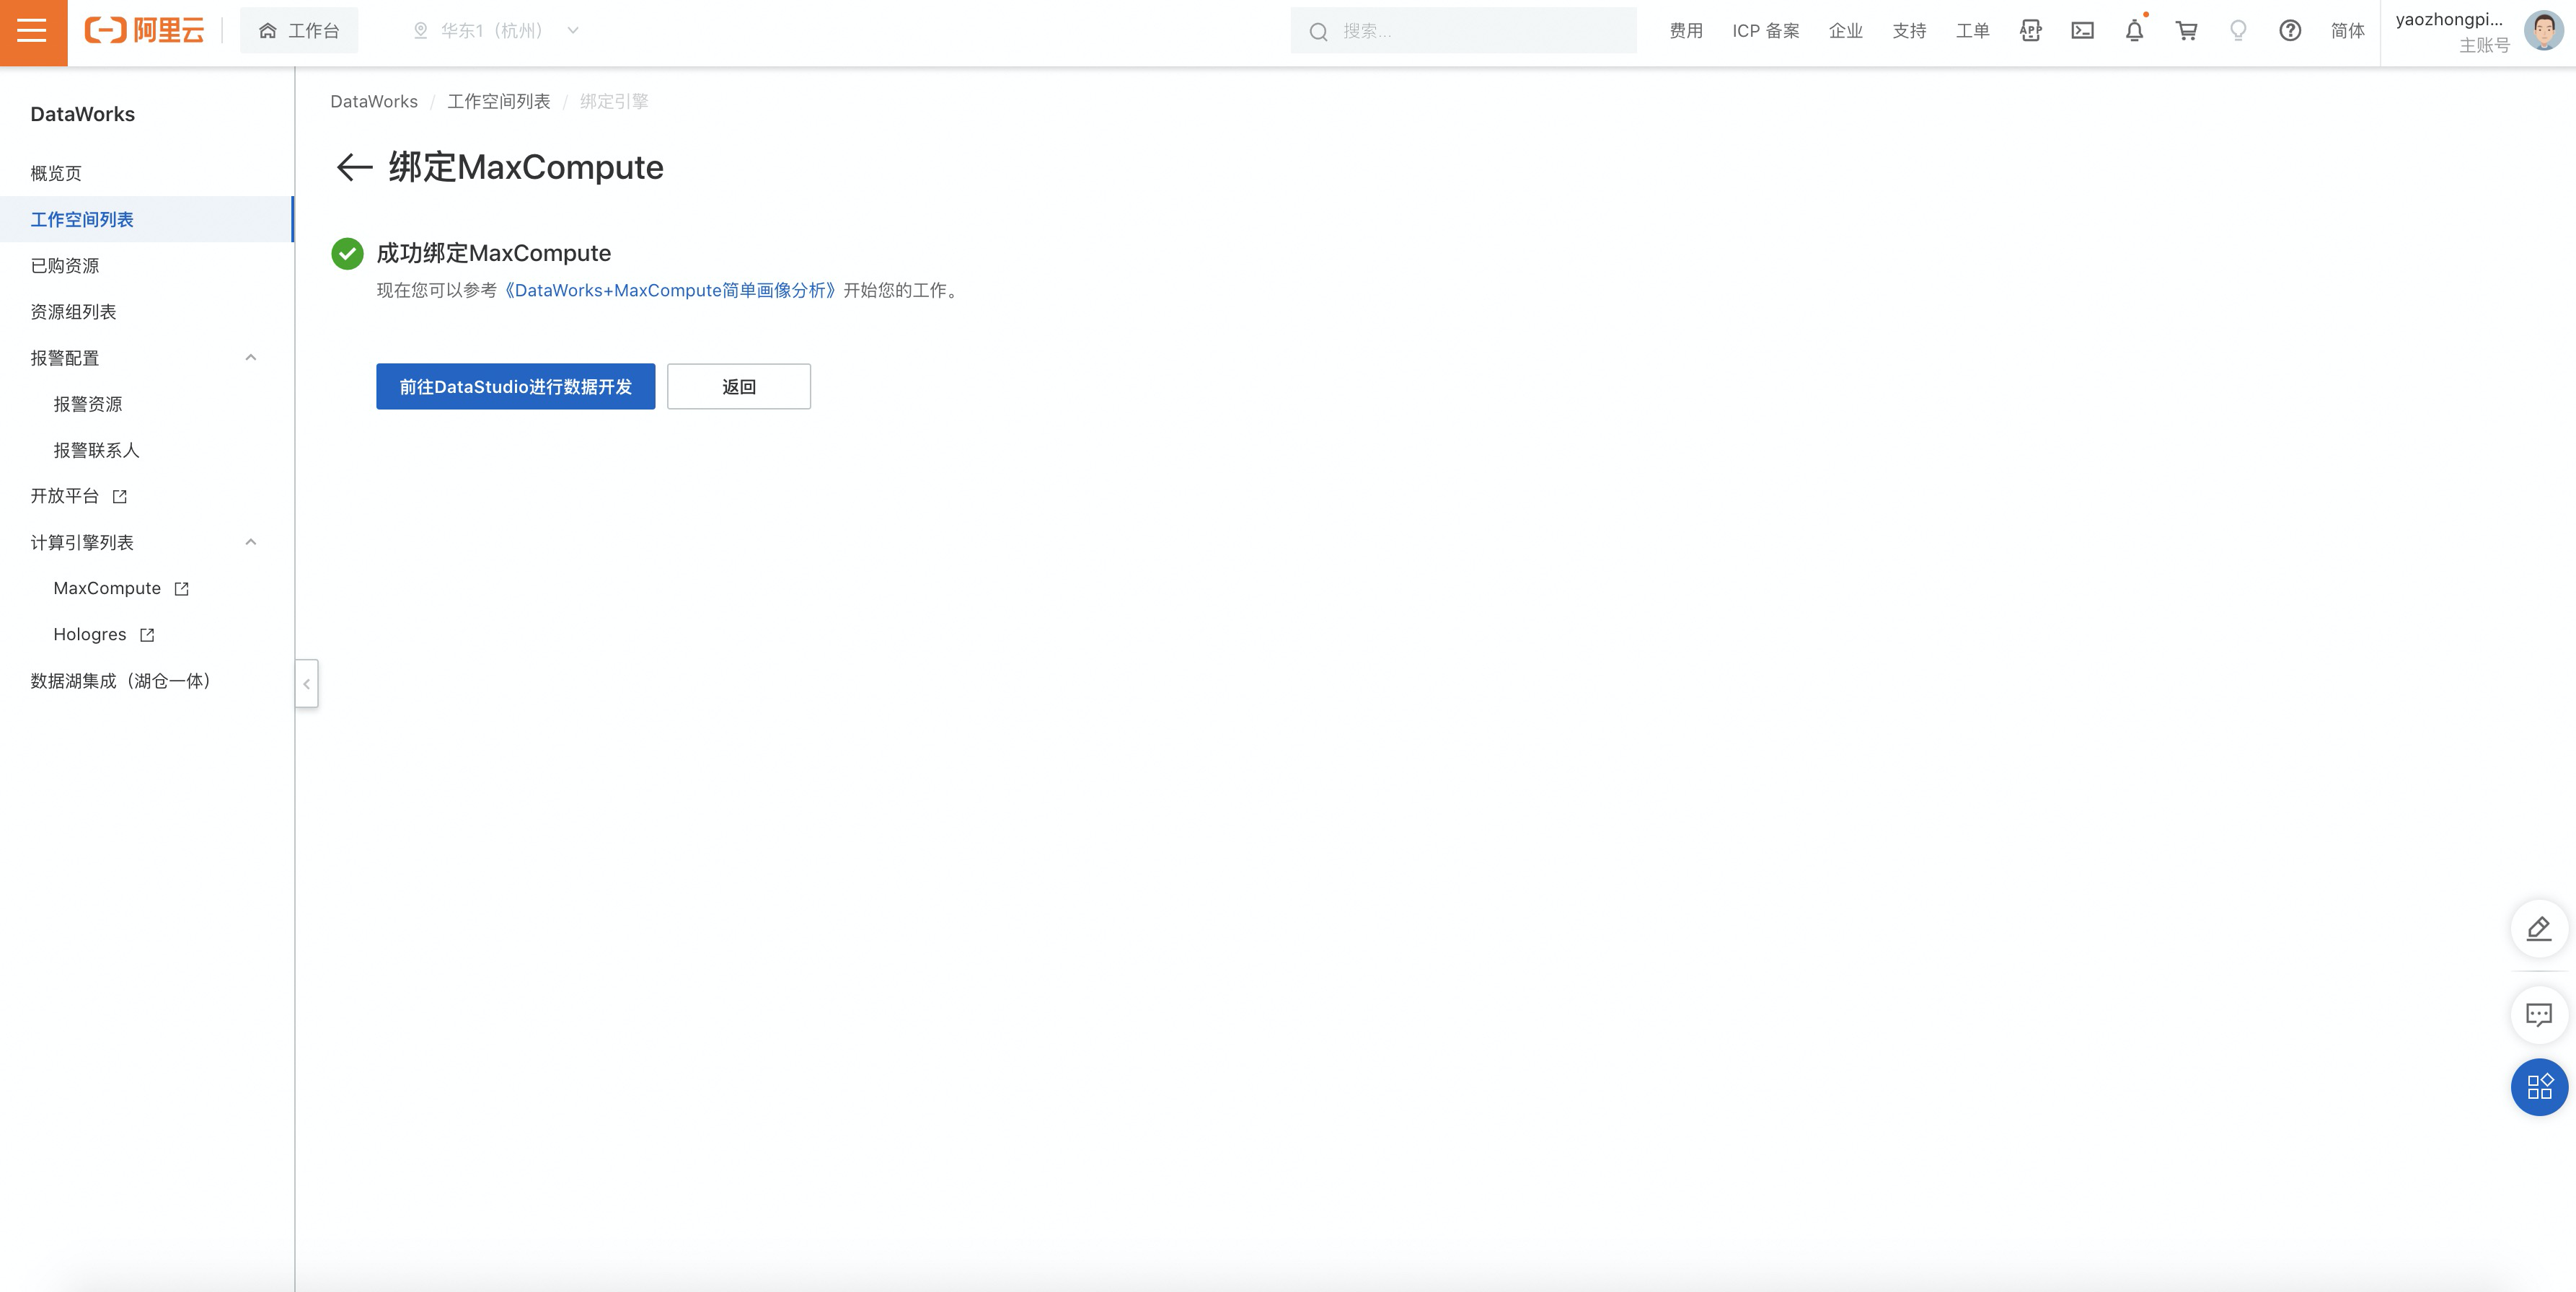Screen dimensions: 2576x1292
Task: Collapse the sidebar with the handle
Action: pos(307,684)
